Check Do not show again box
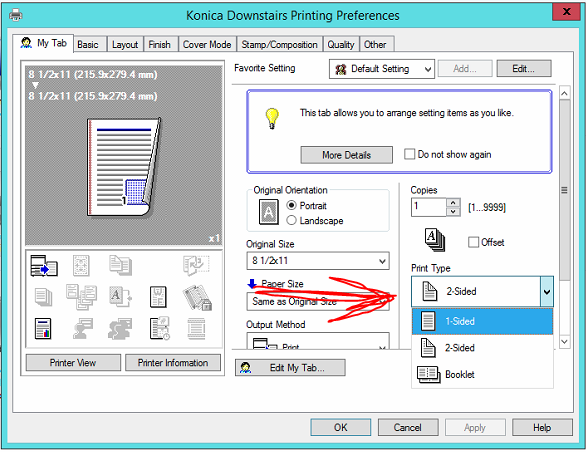Viewport: 586px width, 452px height. (409, 154)
